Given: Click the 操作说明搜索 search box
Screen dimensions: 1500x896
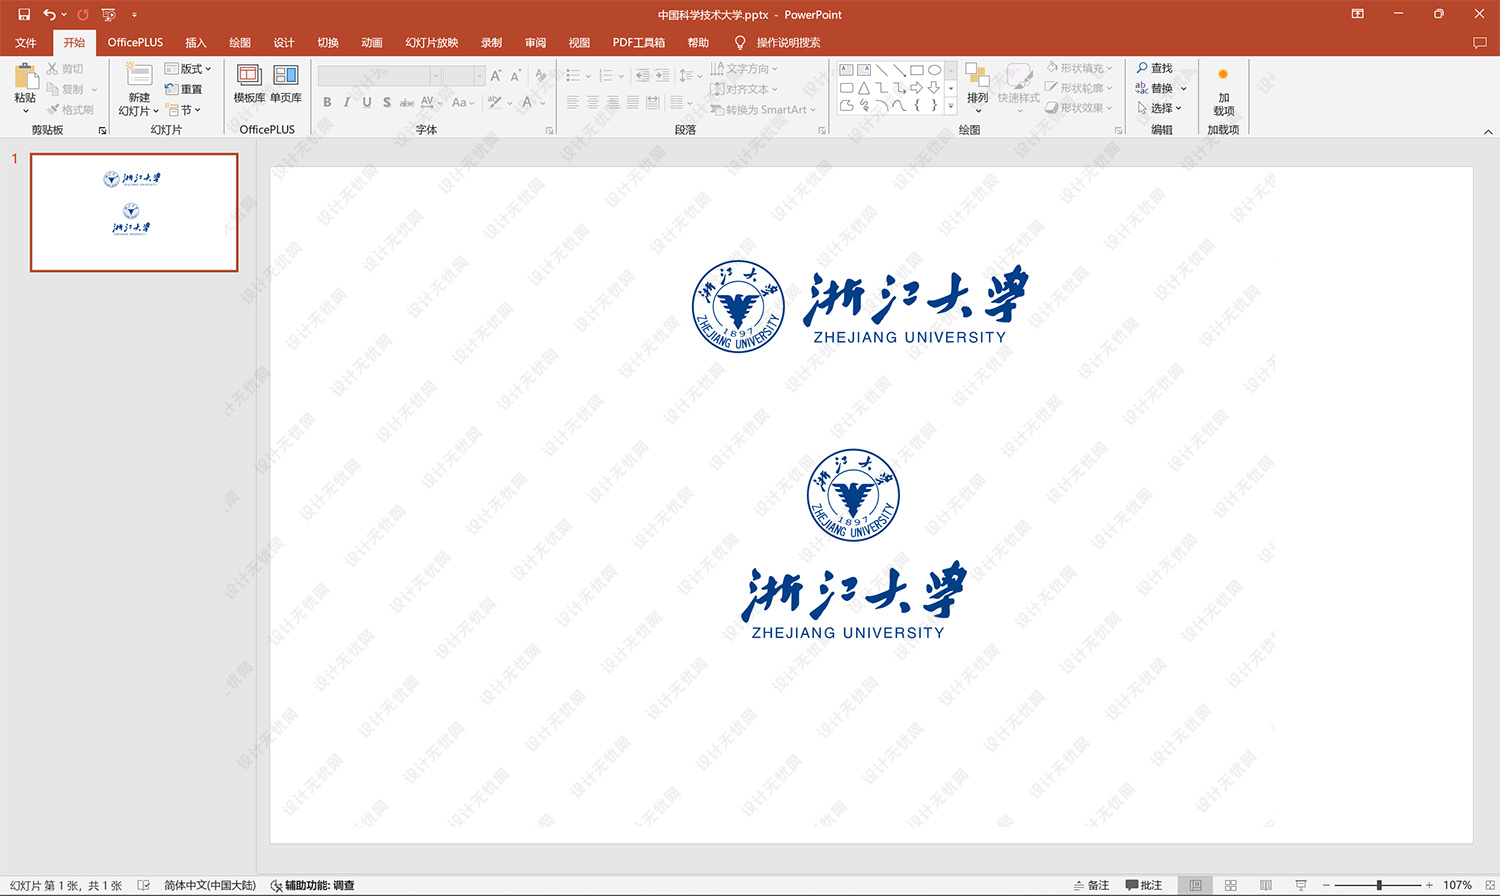Looking at the screenshot, I should (788, 42).
